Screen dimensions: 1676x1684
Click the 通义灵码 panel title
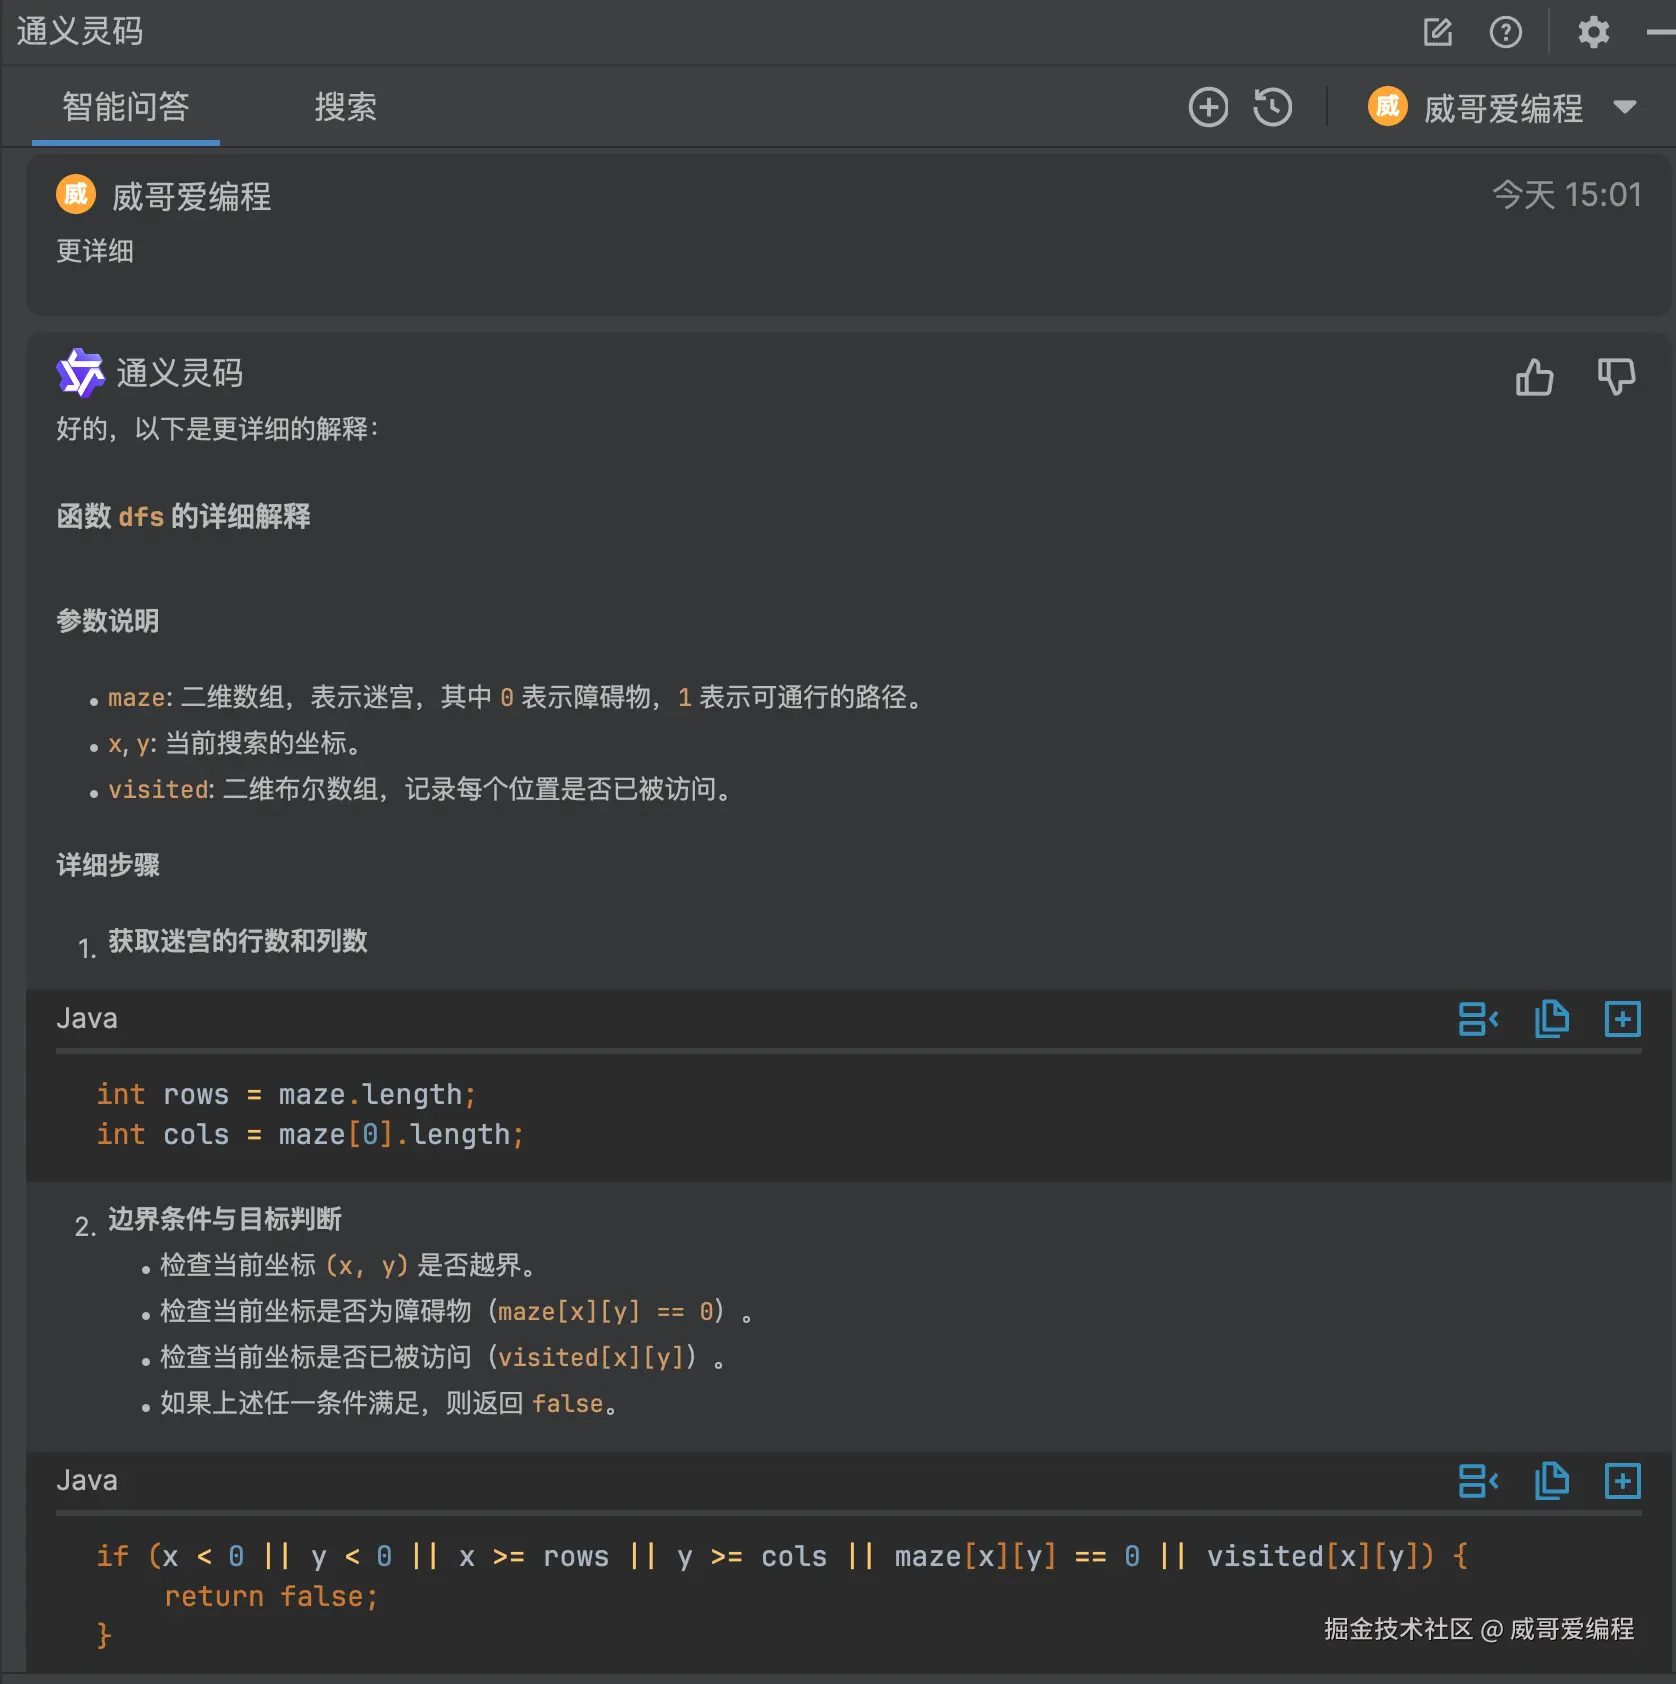80,32
